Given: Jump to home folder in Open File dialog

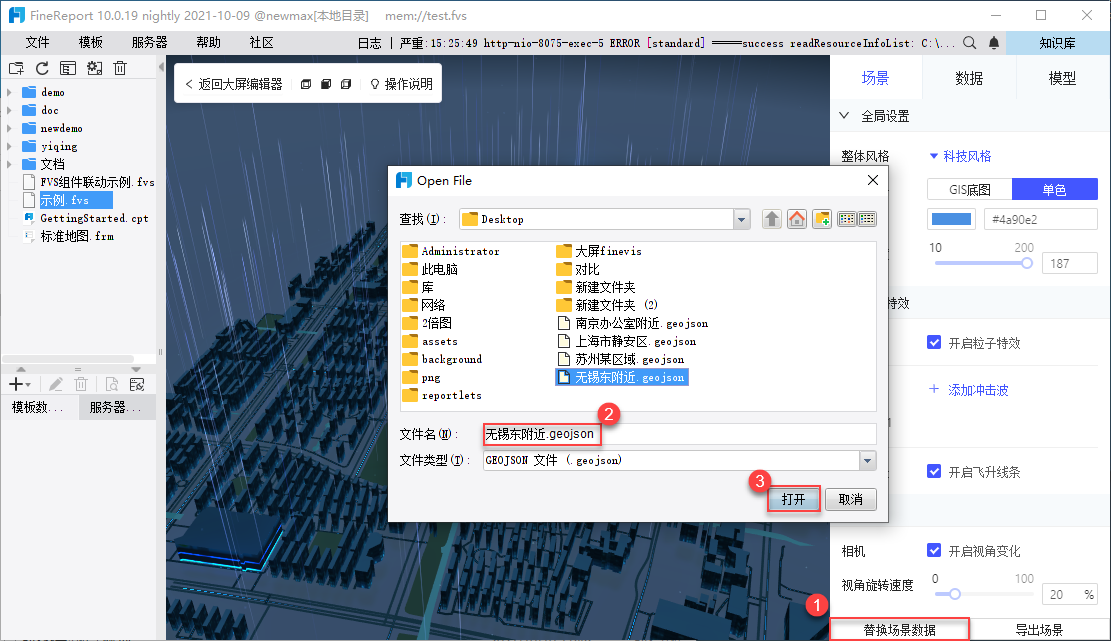Looking at the screenshot, I should 796,219.
